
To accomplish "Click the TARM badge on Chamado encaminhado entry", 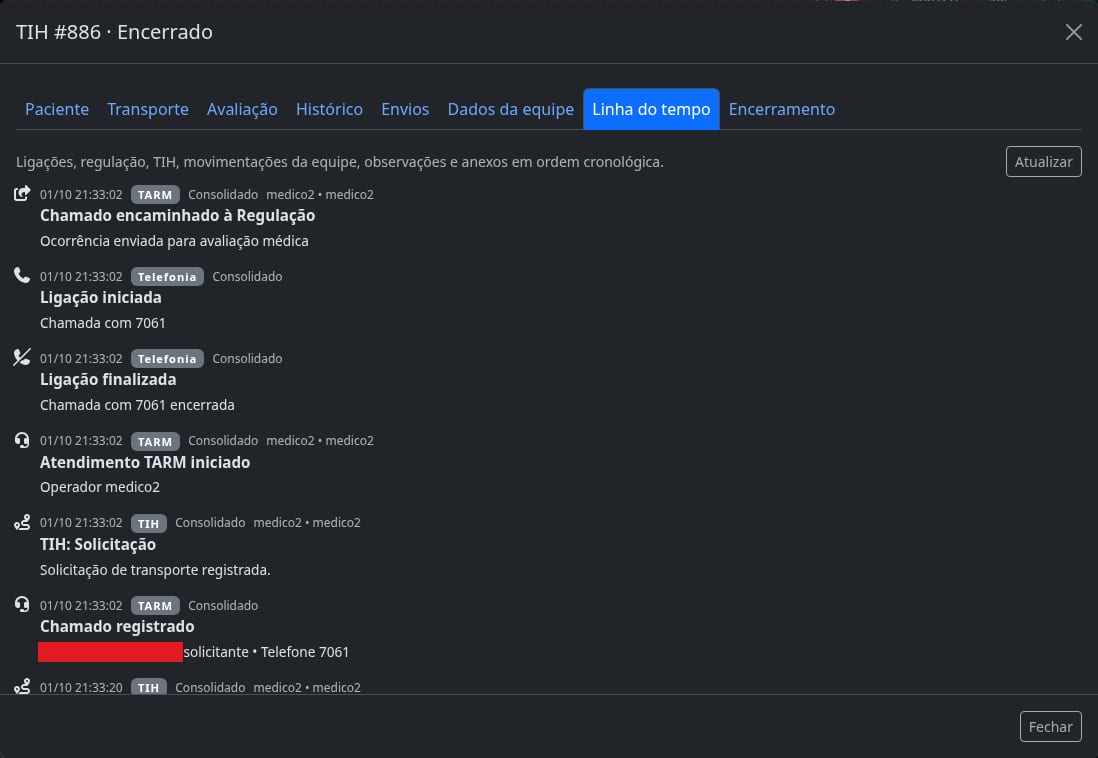I will (155, 195).
